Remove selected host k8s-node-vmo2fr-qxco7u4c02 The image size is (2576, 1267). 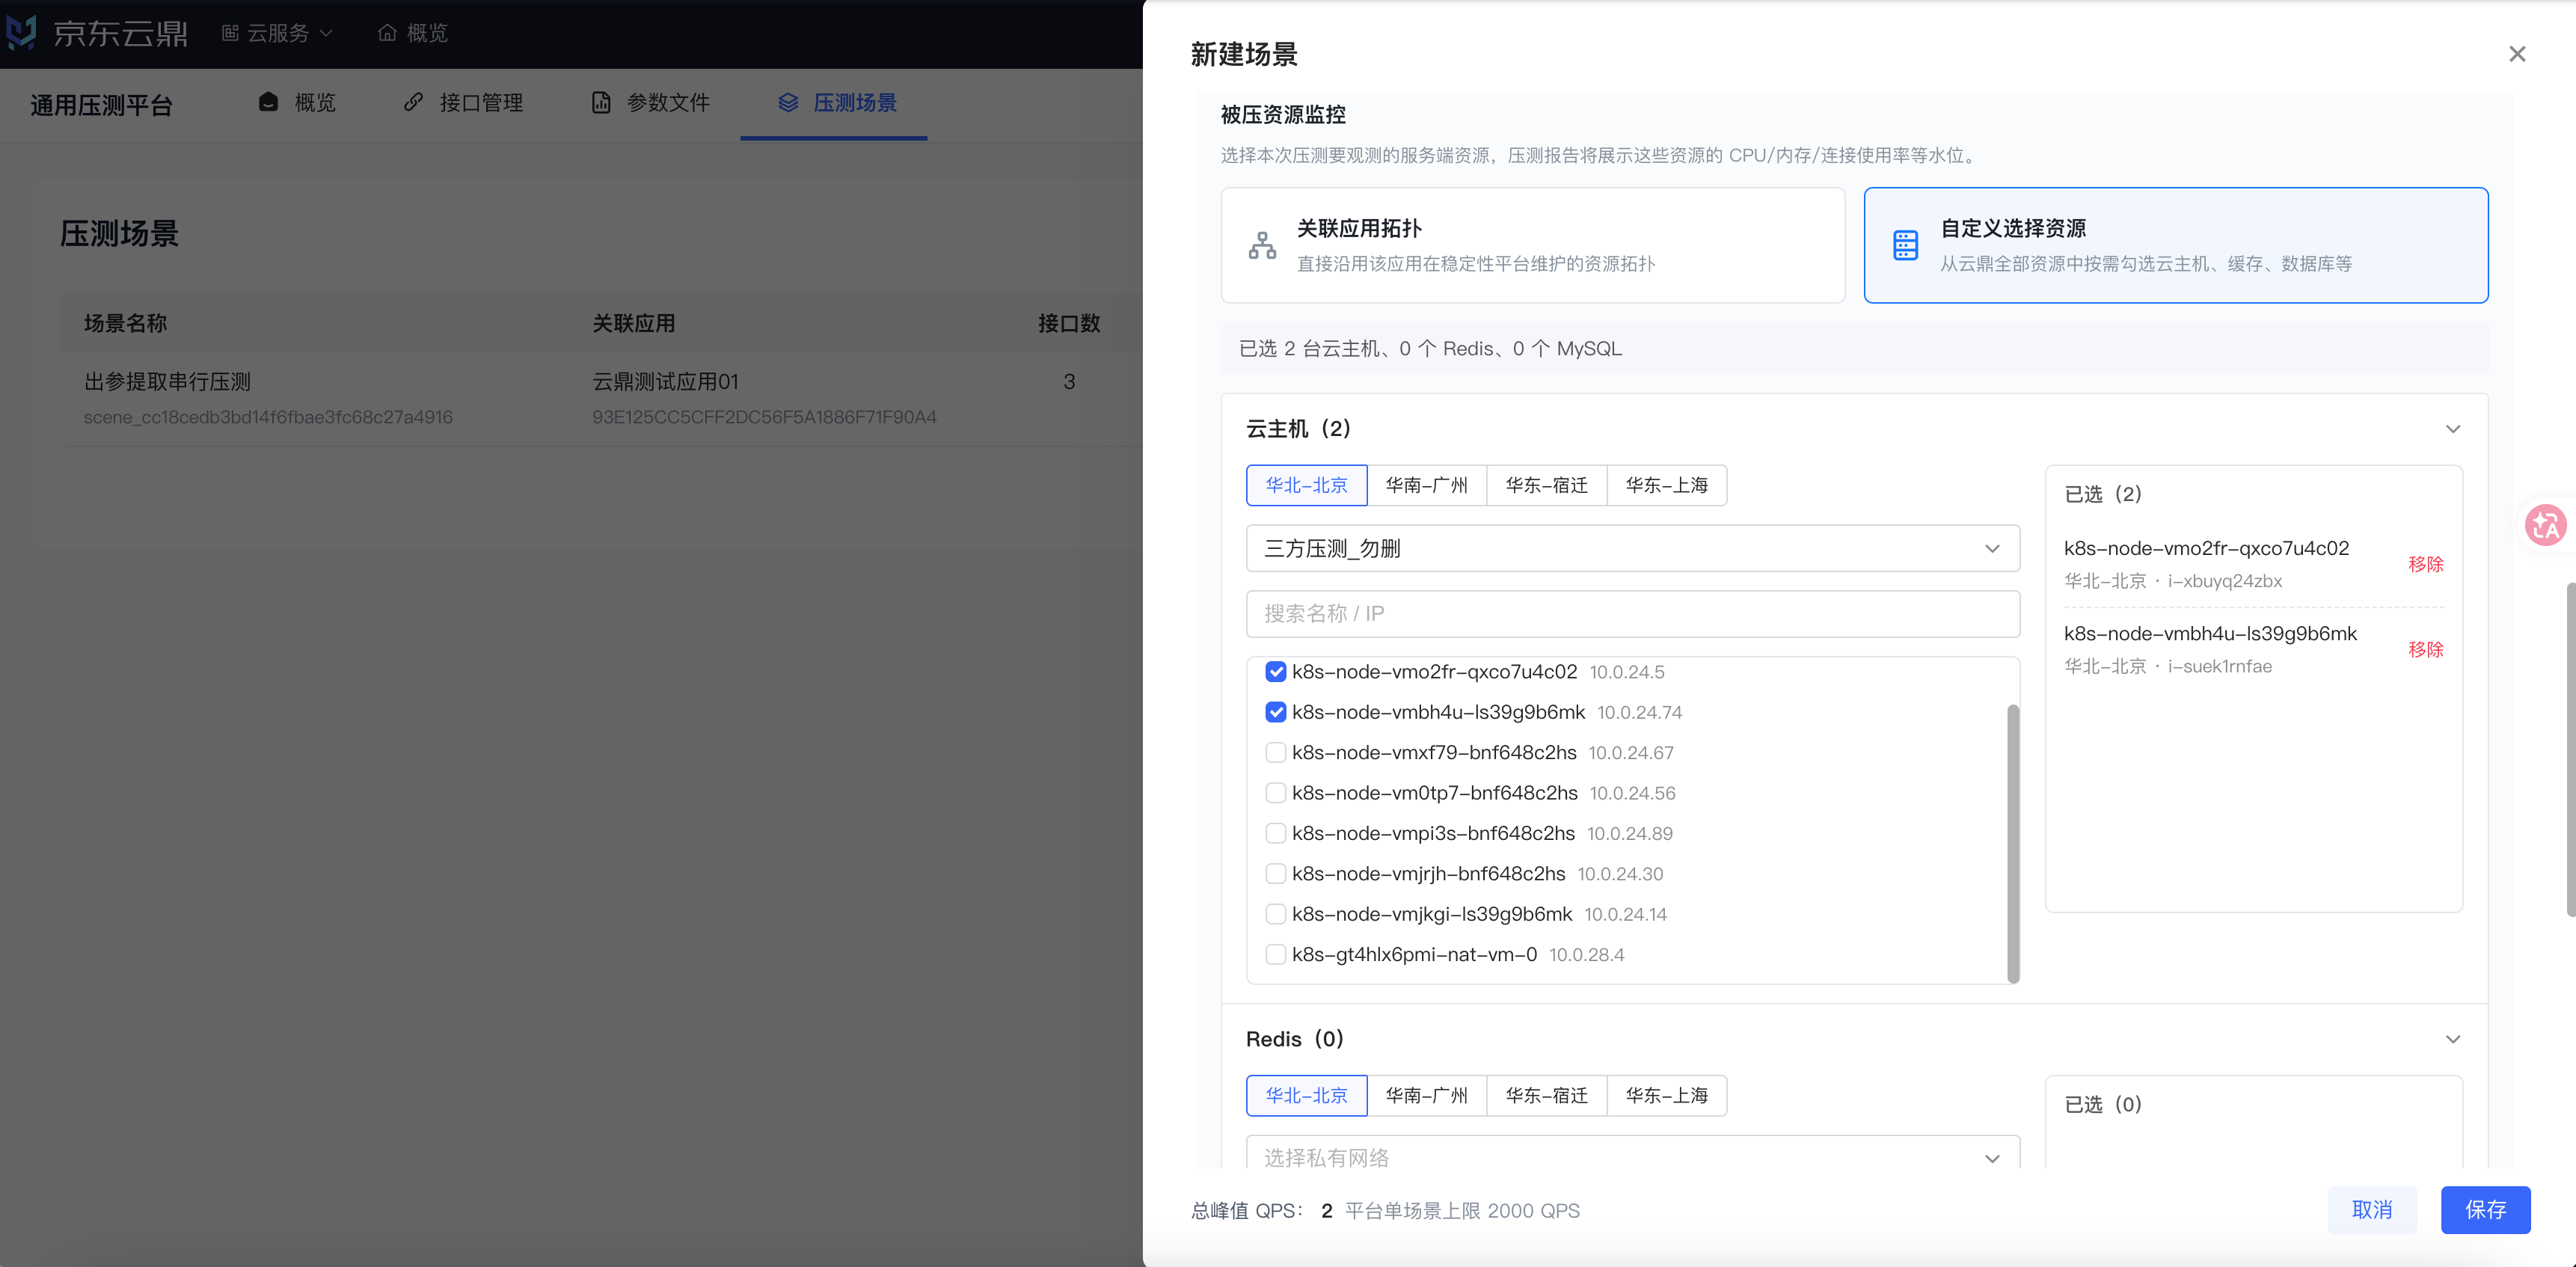click(x=2425, y=564)
